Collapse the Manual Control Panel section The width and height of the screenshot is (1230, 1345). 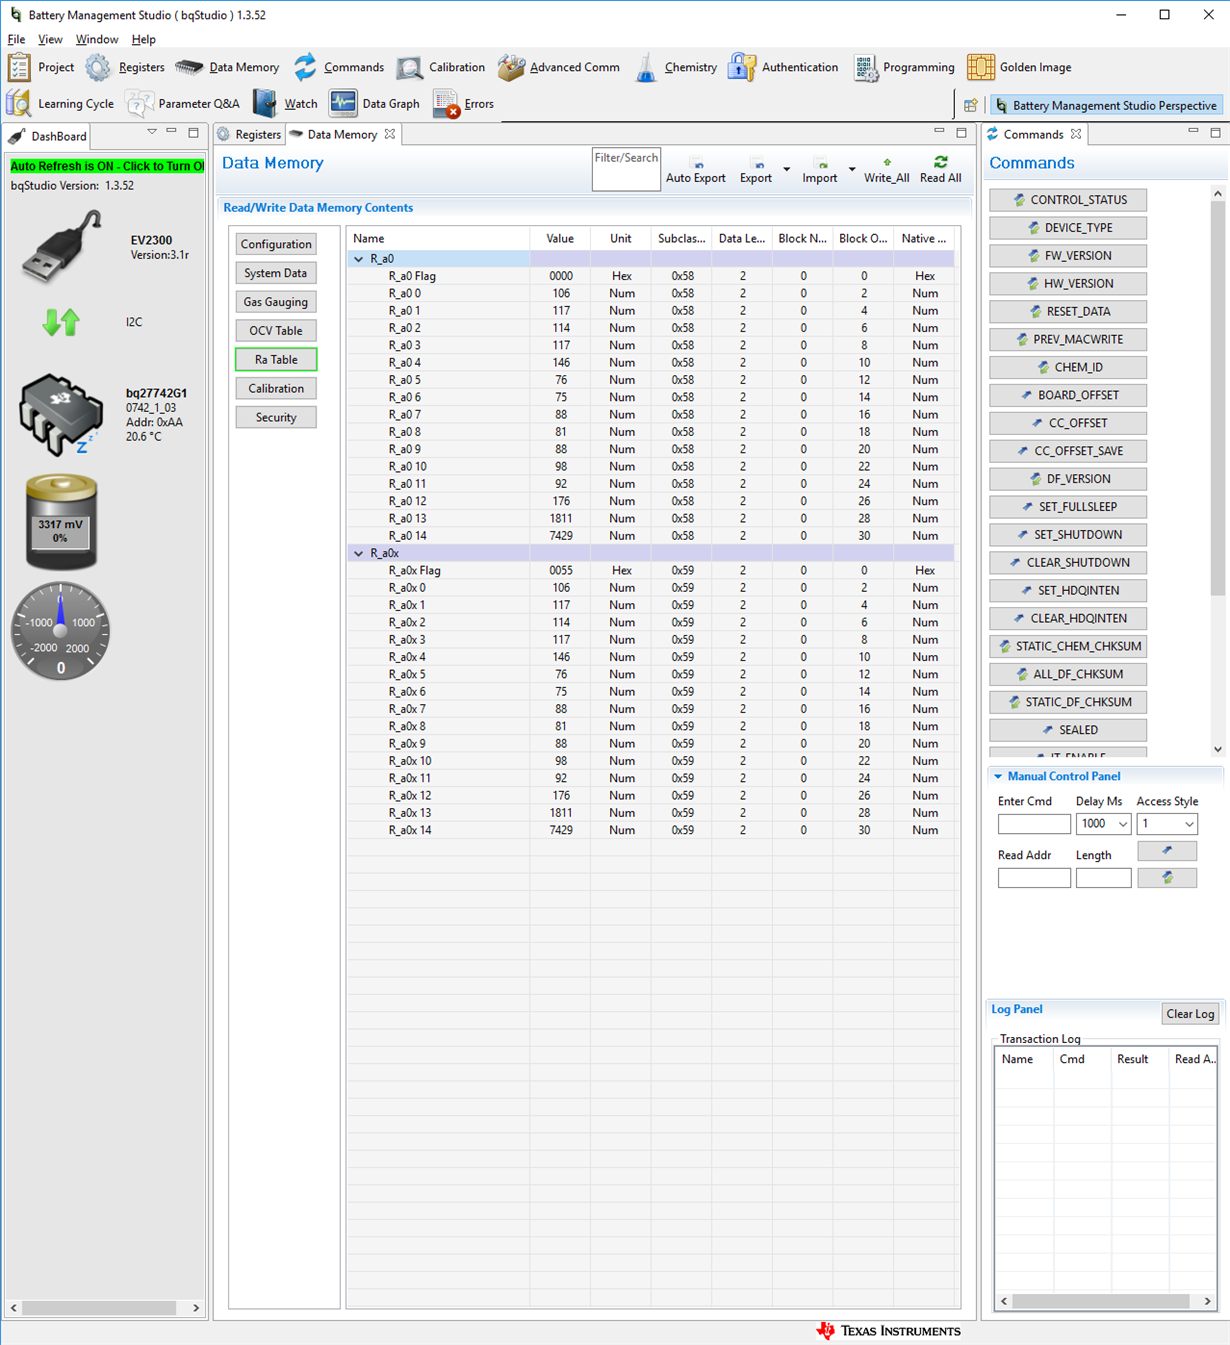coord(998,776)
